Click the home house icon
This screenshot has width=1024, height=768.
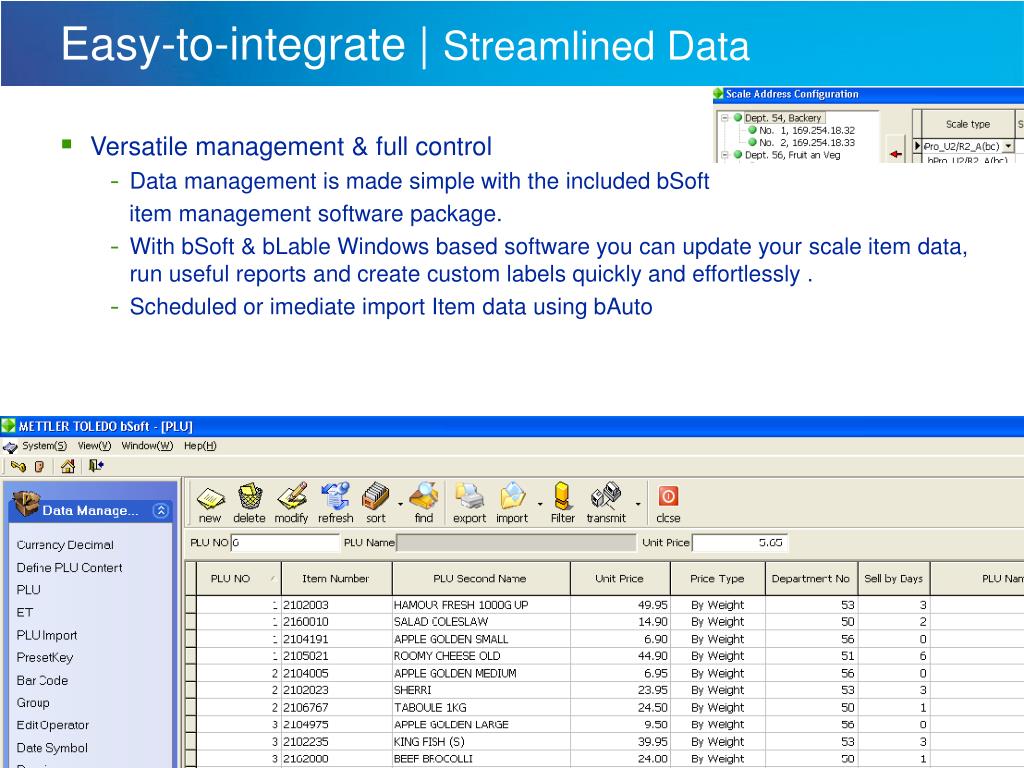tap(68, 466)
